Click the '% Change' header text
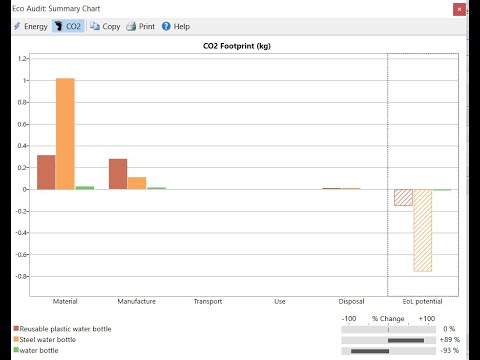Viewport: 480px width, 360px height. (x=388, y=319)
